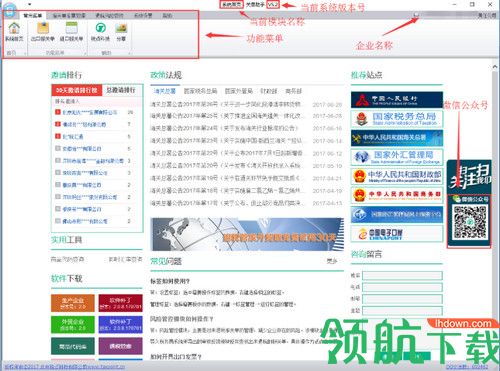Open the dark red 软件补丁 download tile
500x371 pixels.
click(x=120, y=303)
